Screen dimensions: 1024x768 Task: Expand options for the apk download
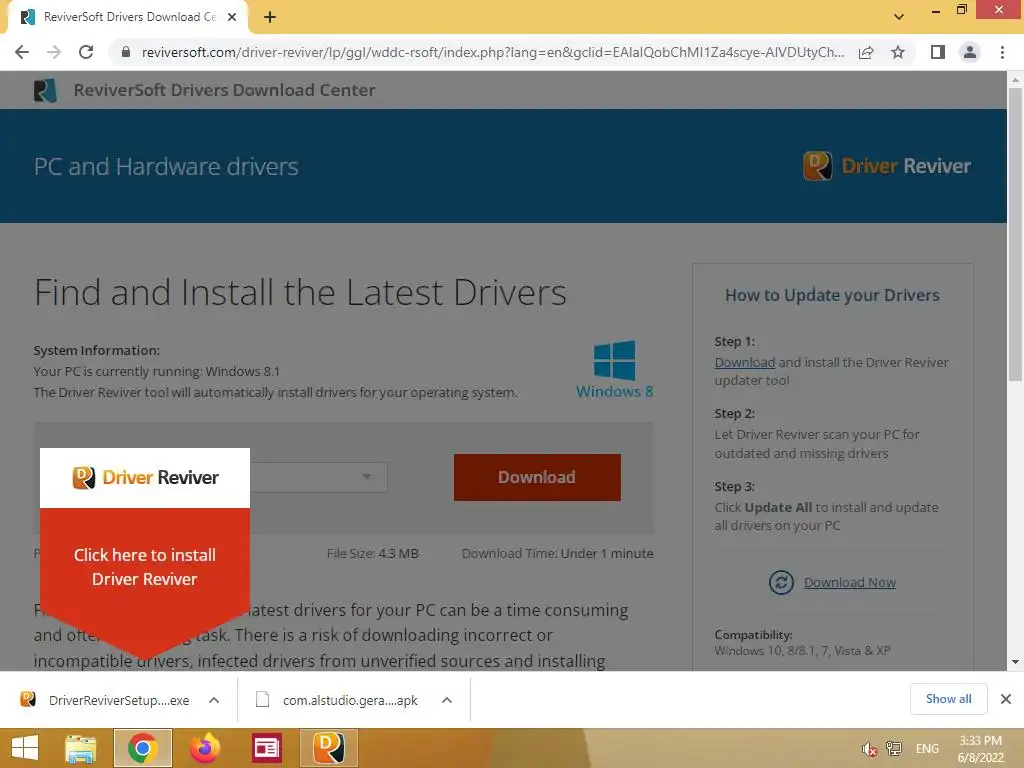447,700
